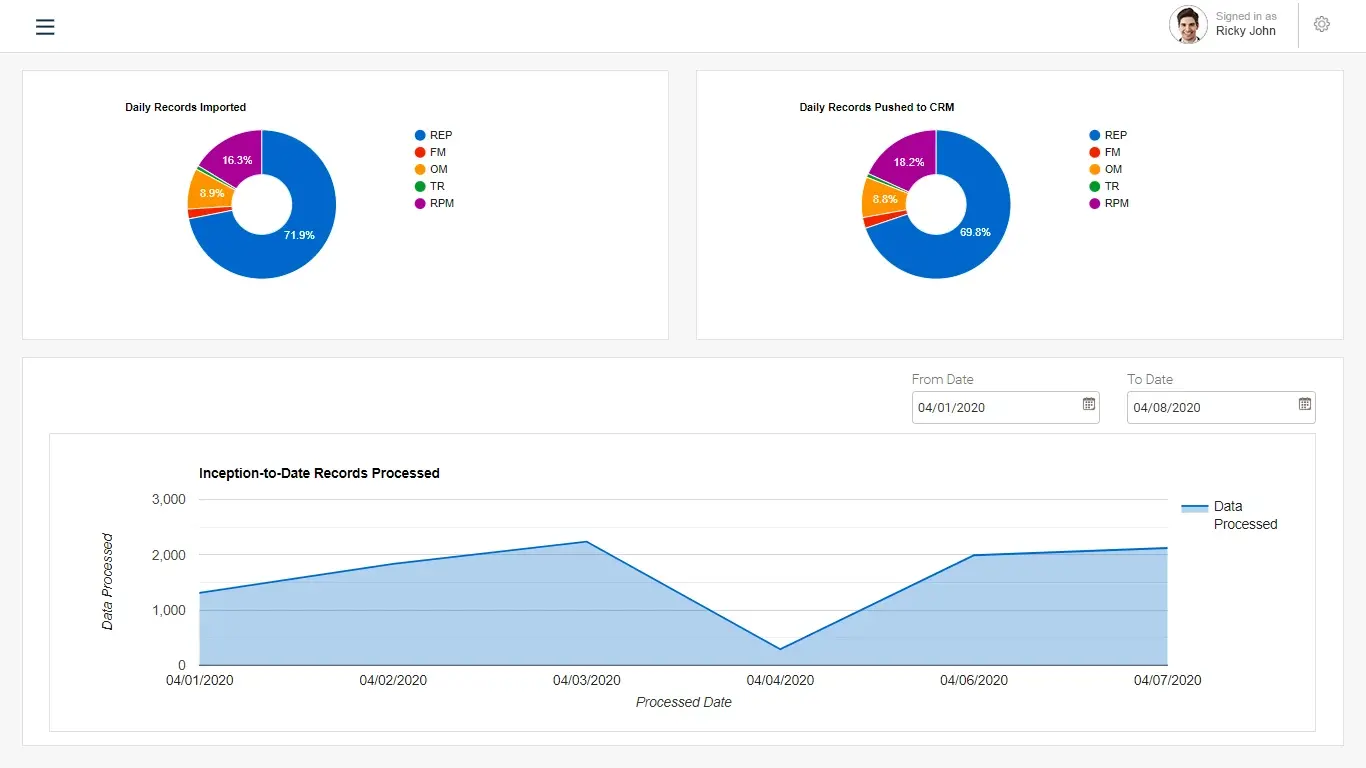Select the 16.3% purple donut slice

click(237, 160)
